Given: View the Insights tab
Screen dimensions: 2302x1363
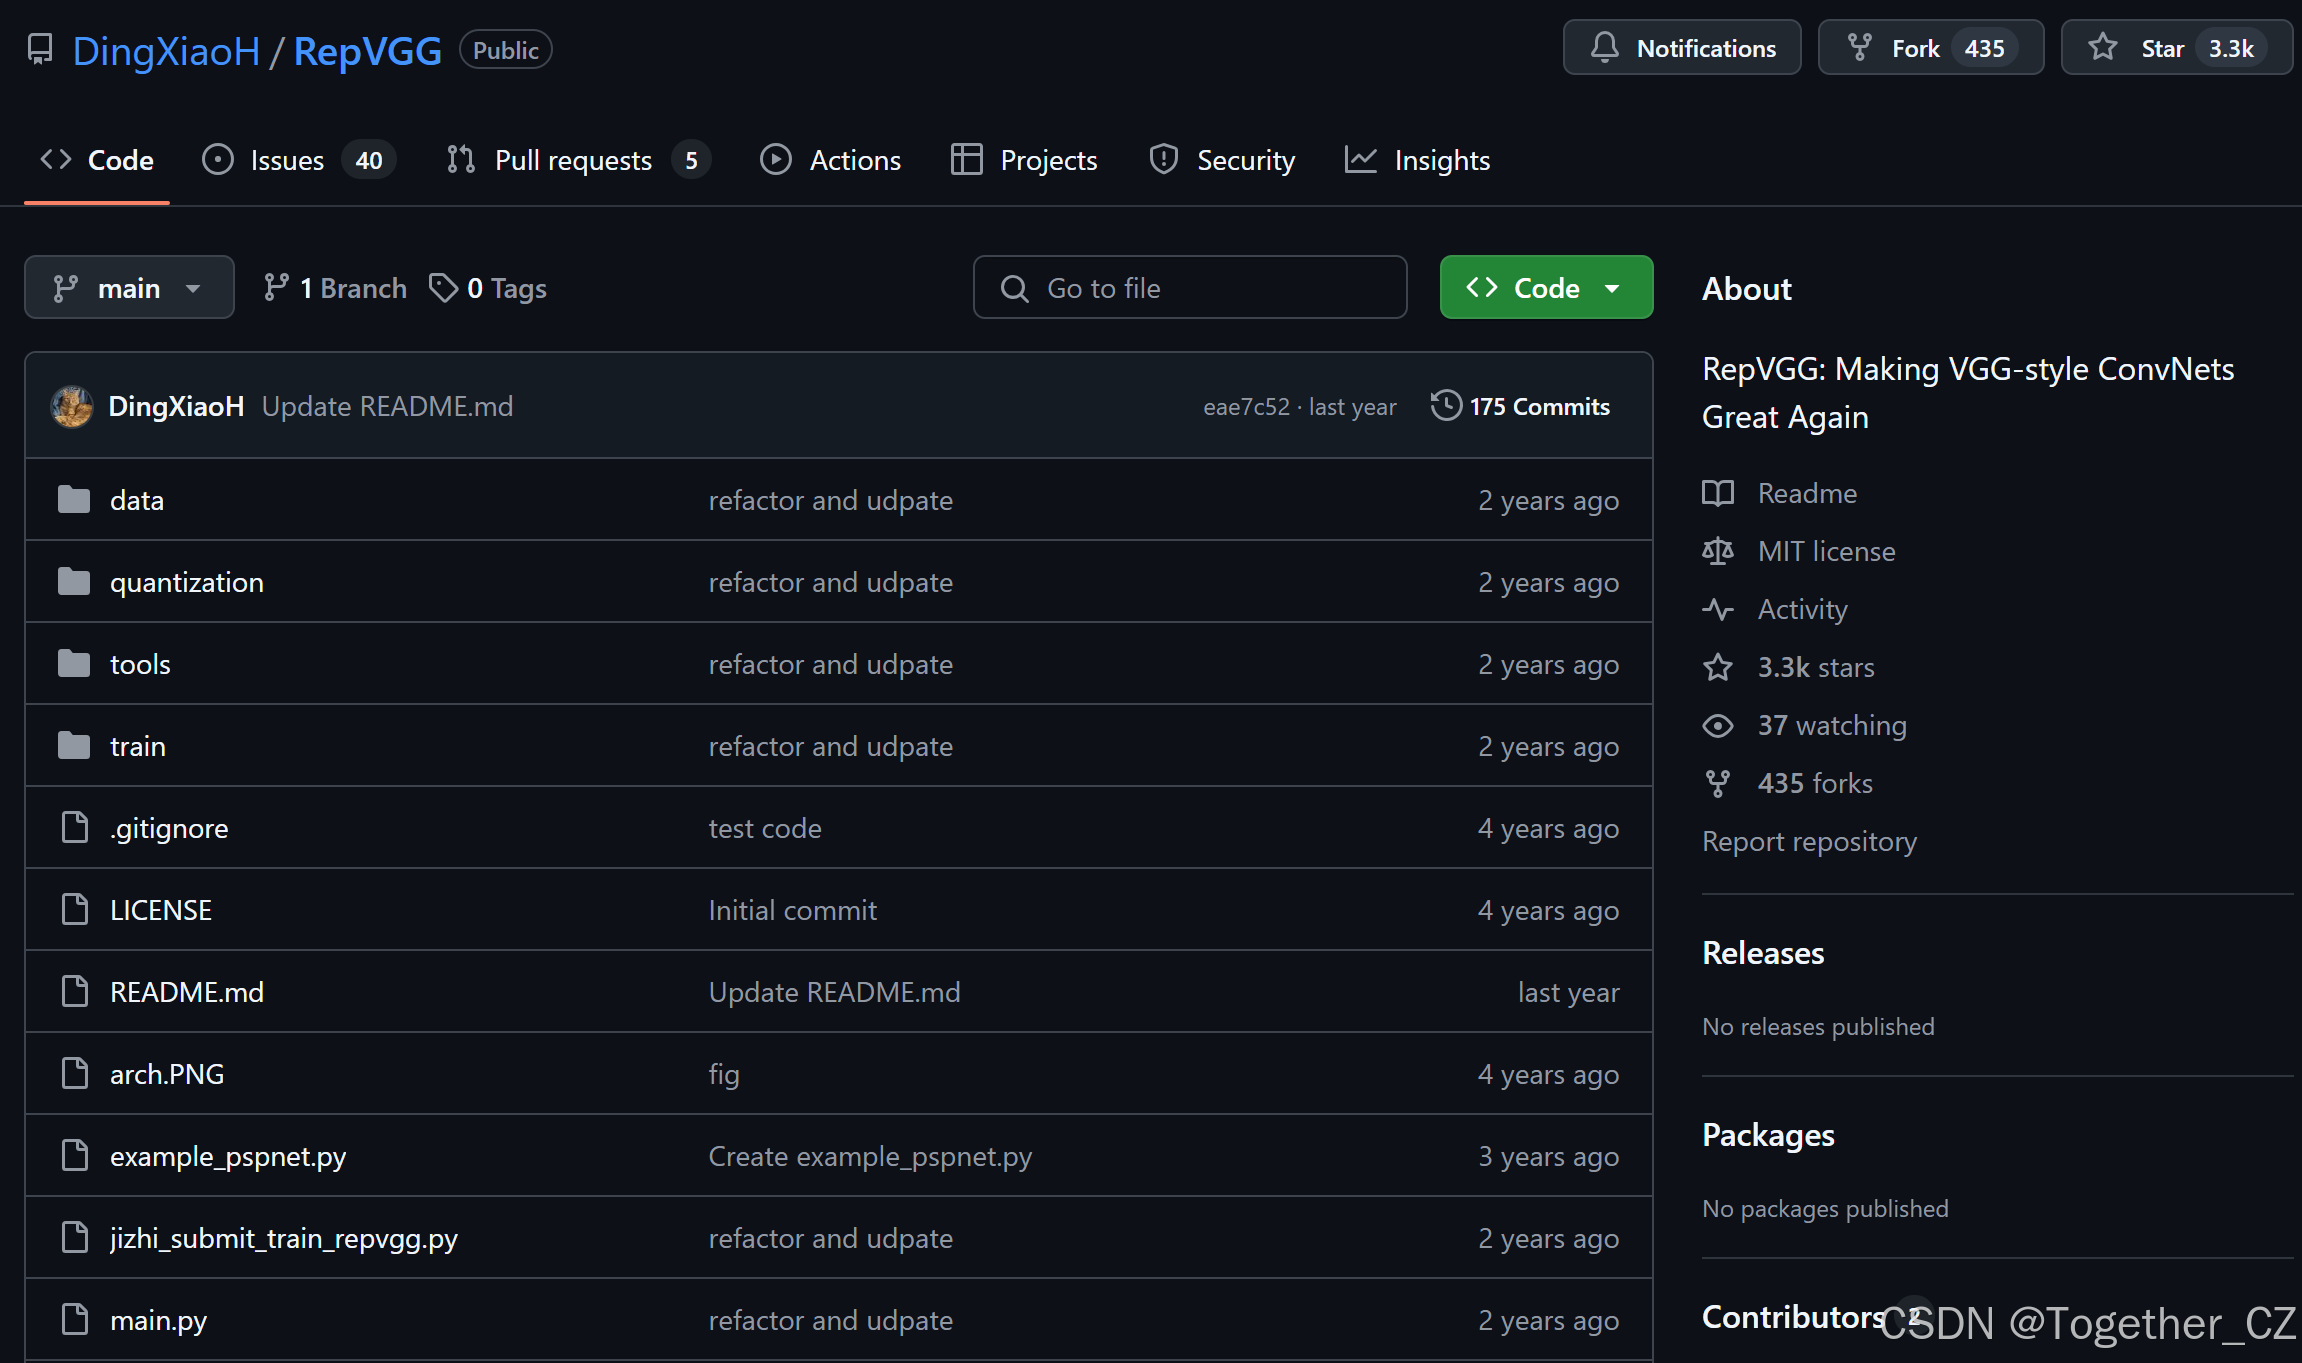Looking at the screenshot, I should coord(1418,160).
